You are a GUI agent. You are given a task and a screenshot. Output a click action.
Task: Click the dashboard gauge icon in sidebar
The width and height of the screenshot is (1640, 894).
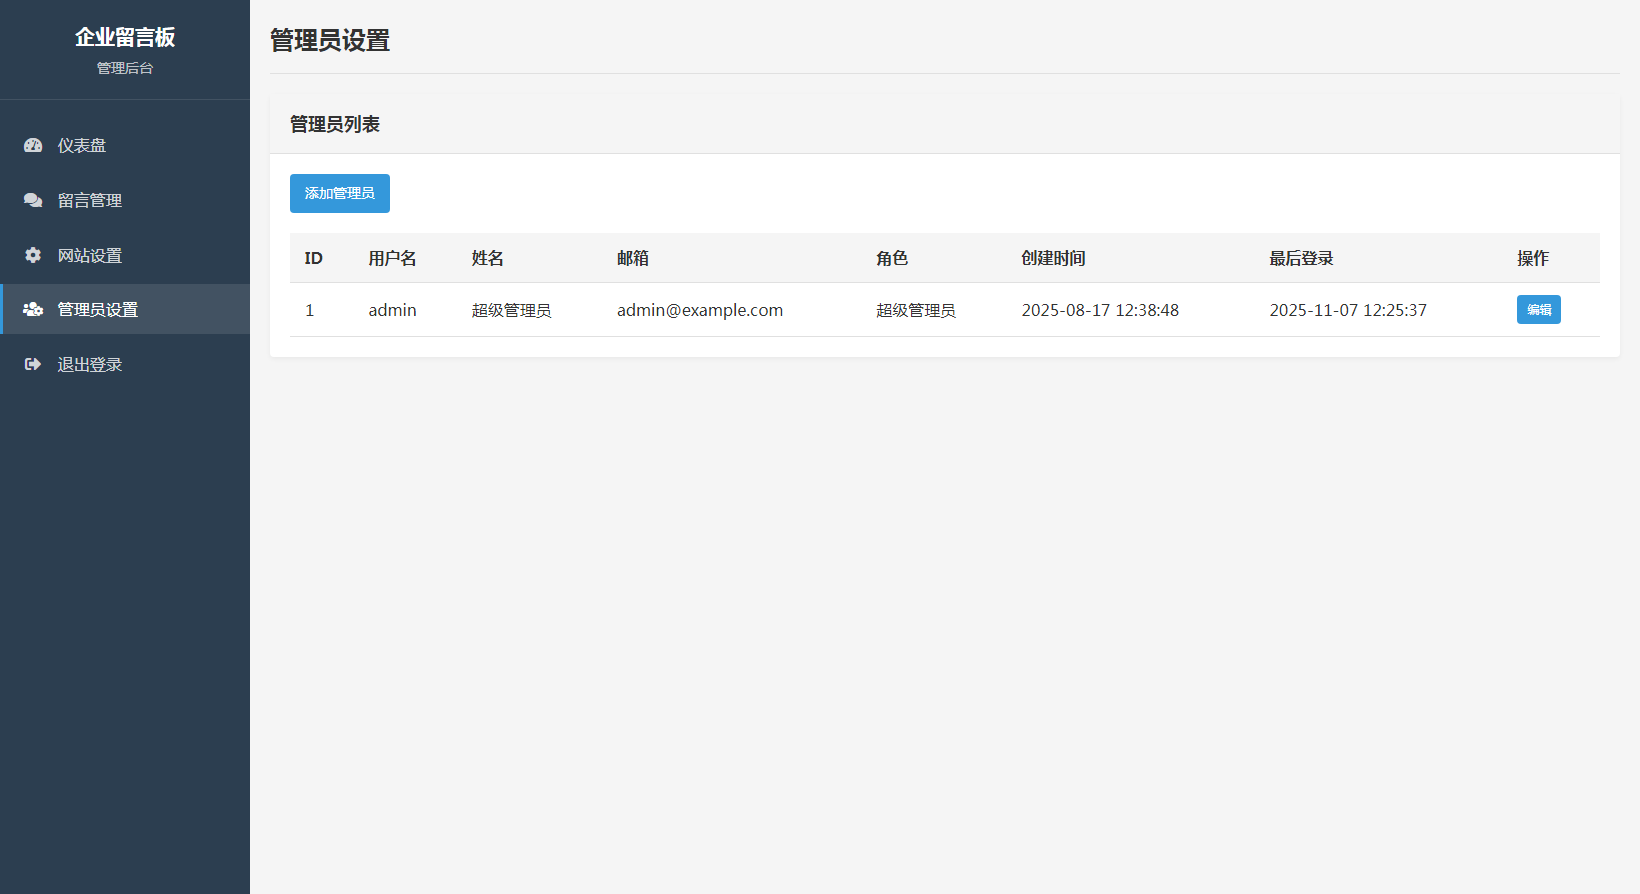[33, 145]
